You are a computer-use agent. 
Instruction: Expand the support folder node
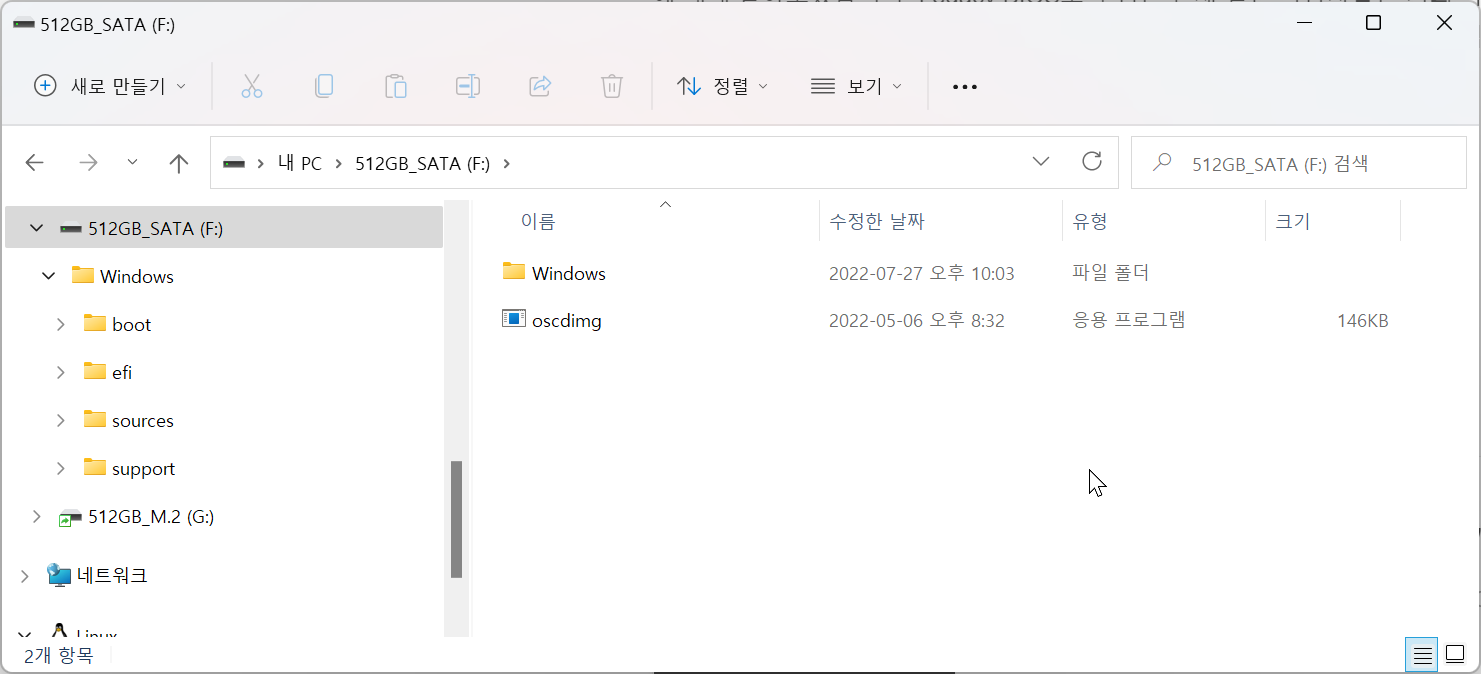click(x=61, y=468)
